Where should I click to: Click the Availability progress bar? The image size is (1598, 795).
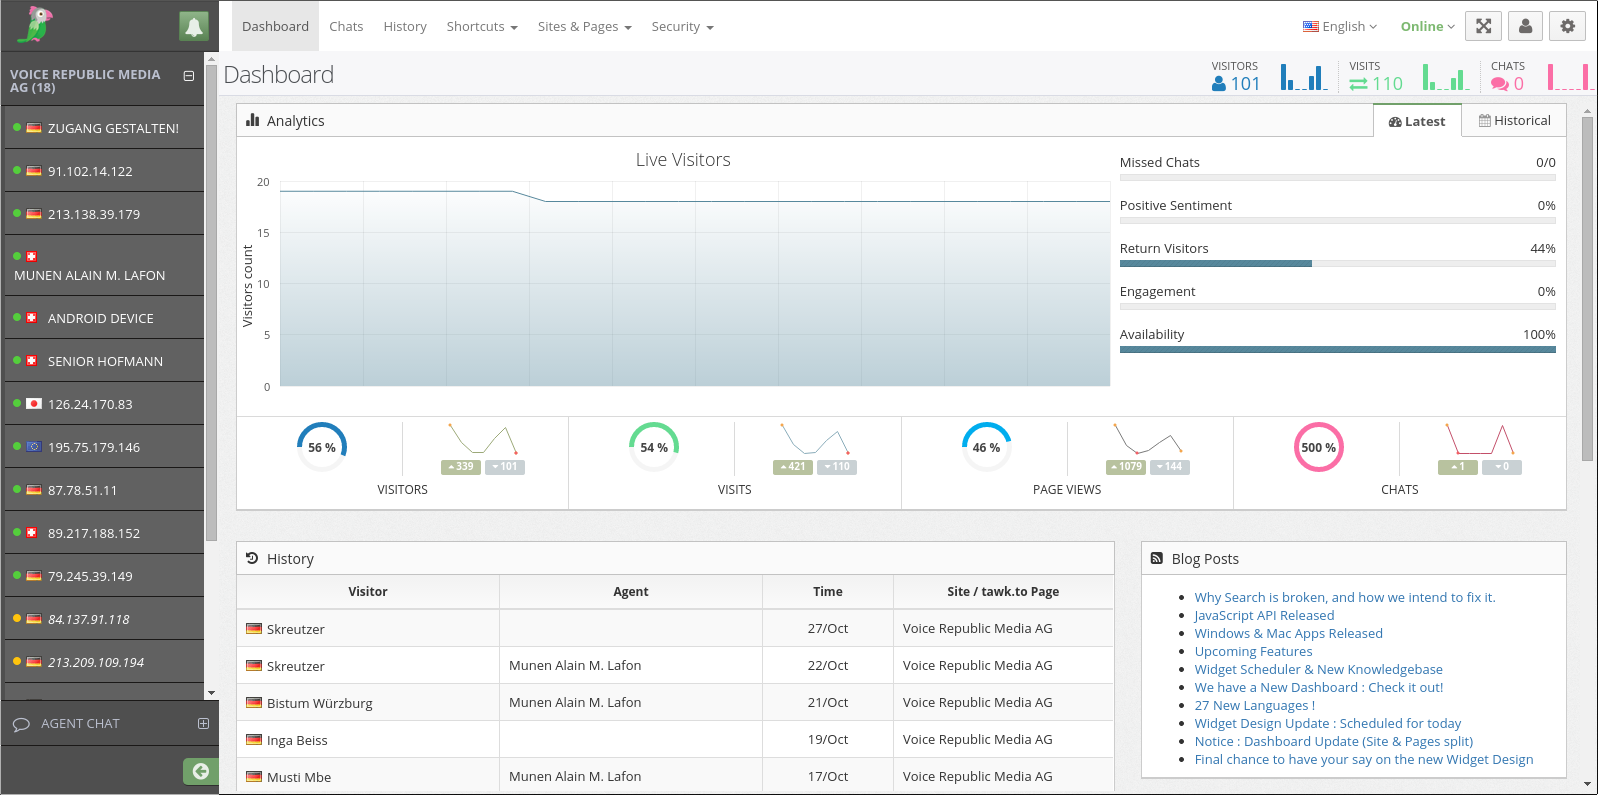point(1337,350)
